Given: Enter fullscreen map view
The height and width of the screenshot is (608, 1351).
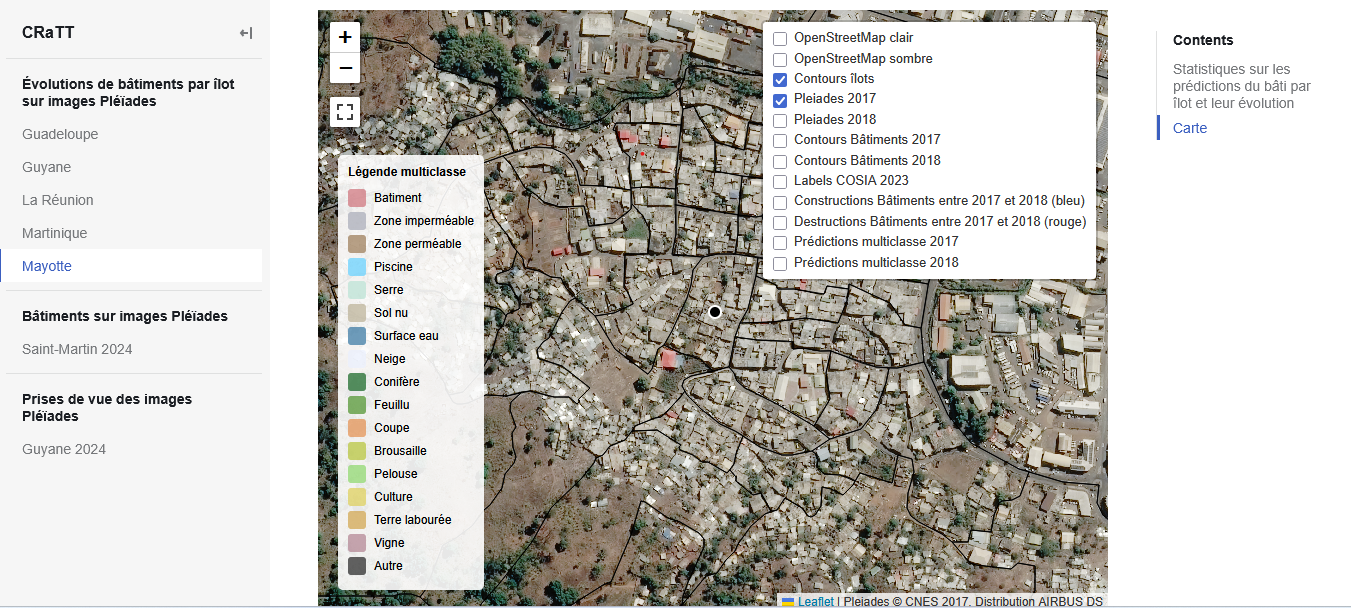Looking at the screenshot, I should click(345, 112).
